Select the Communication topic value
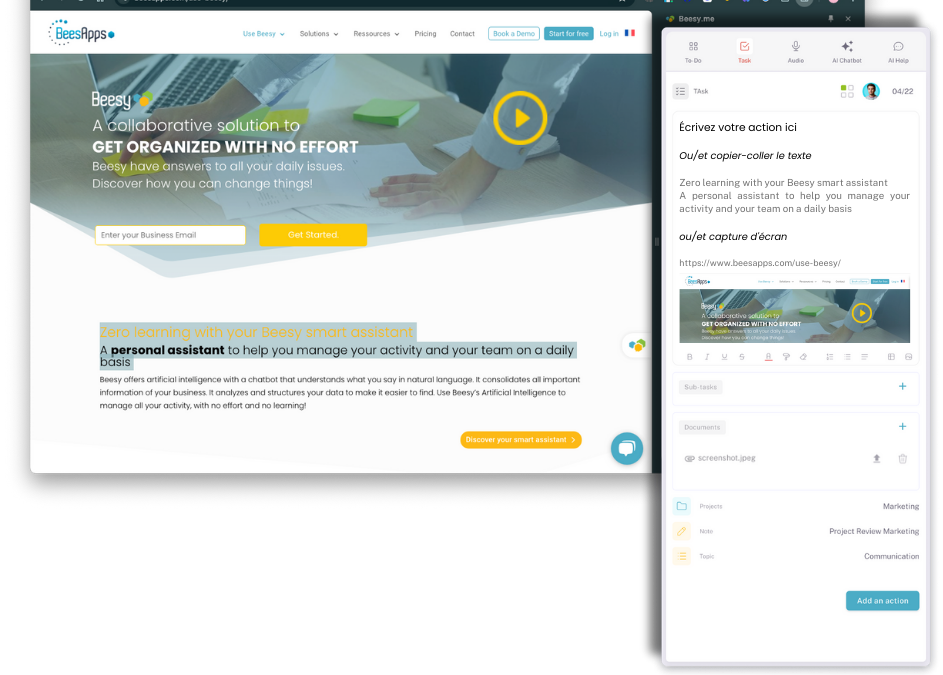Viewport: 943px width, 675px height. [891, 556]
